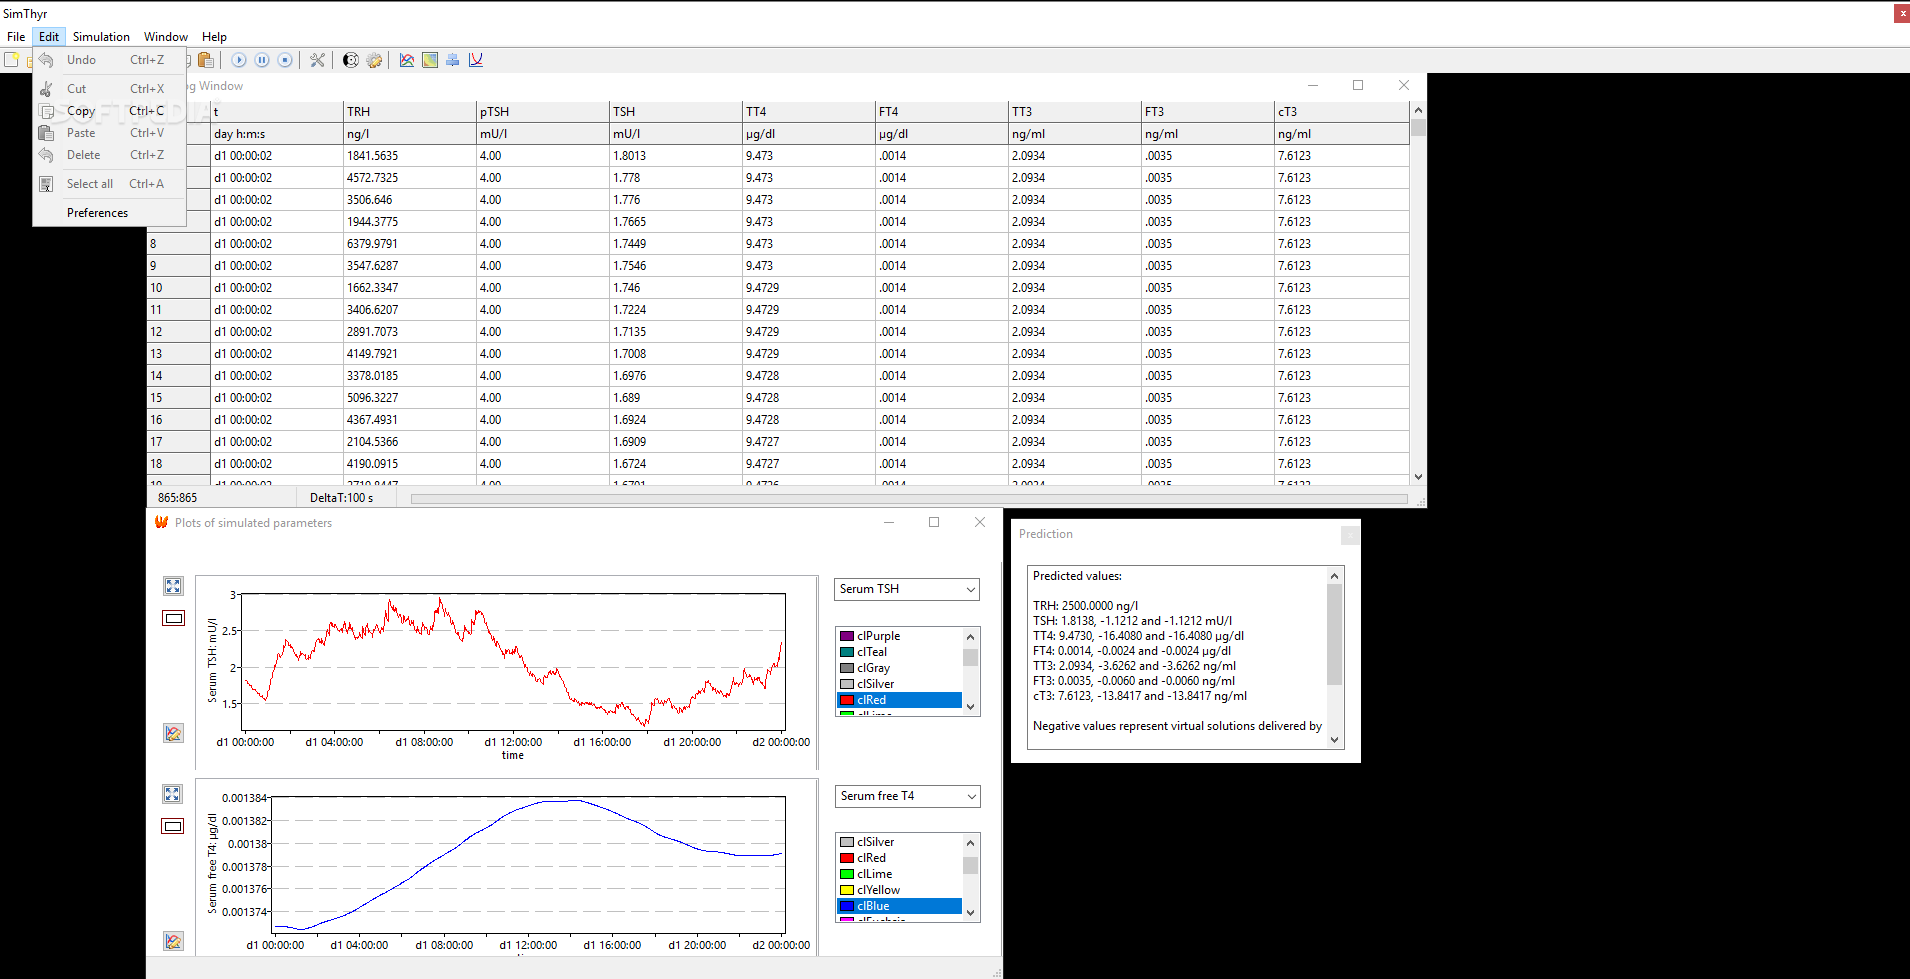Choose Delete from the Edit menu
This screenshot has height=979, width=1910.
tap(110, 155)
